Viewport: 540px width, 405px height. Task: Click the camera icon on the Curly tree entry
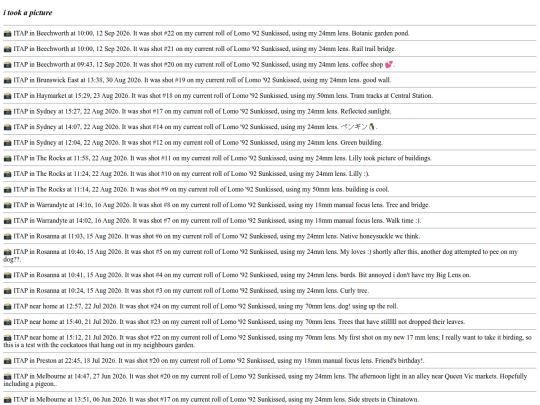click(7, 291)
